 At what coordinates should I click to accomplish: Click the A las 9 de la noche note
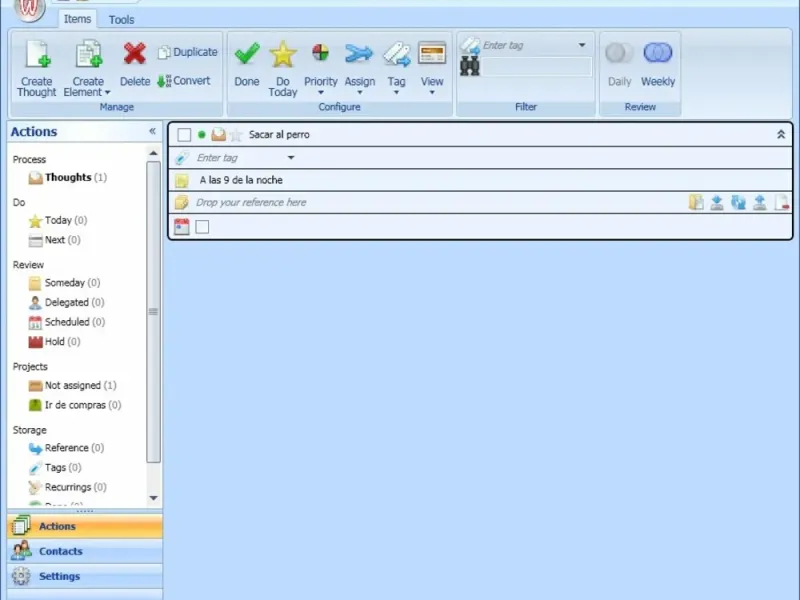241,180
